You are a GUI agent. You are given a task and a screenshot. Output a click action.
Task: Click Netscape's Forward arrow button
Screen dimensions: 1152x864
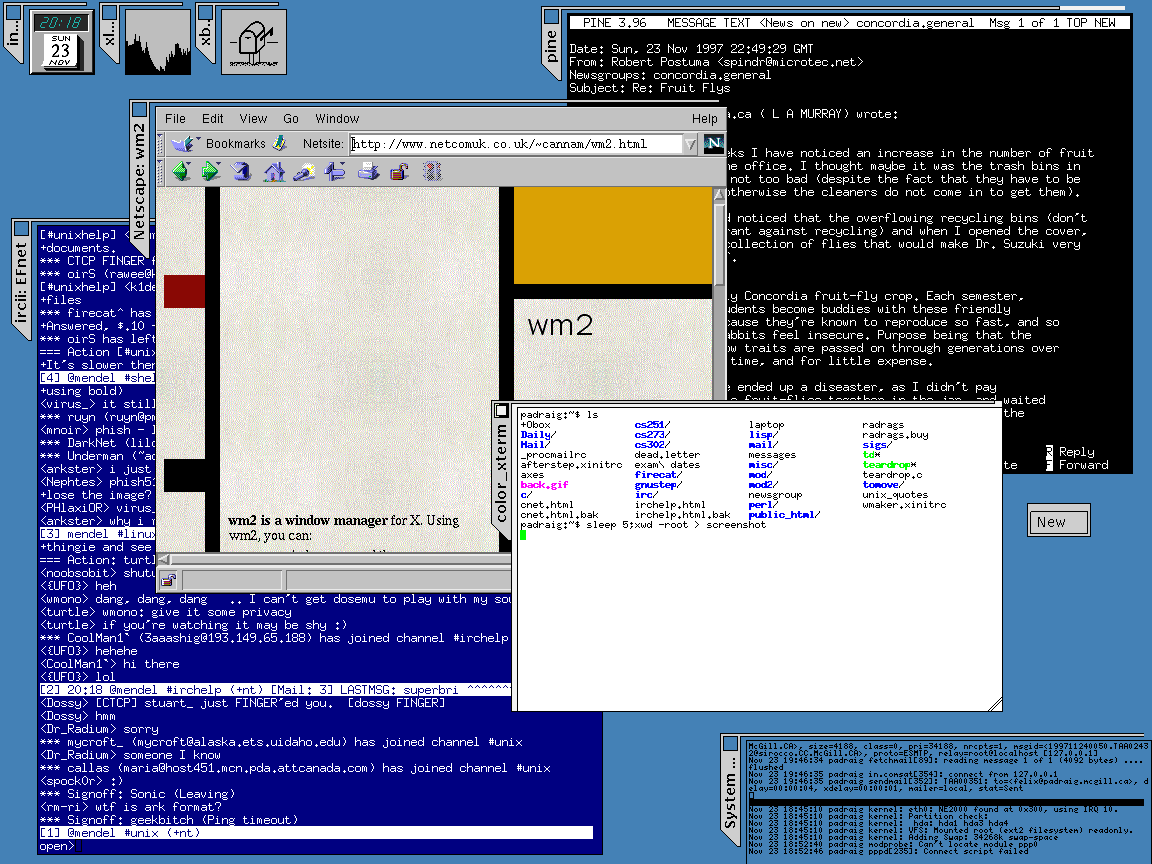(x=211, y=172)
